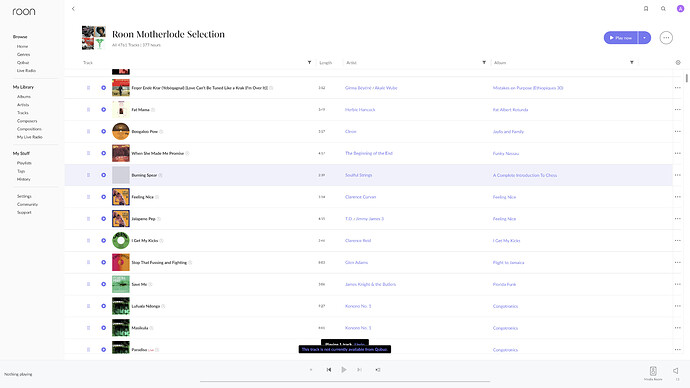Screen dimensions: 690x388
Task: Click the Boogaloo Pow cover thumbnail
Action: pyautogui.click(x=121, y=131)
